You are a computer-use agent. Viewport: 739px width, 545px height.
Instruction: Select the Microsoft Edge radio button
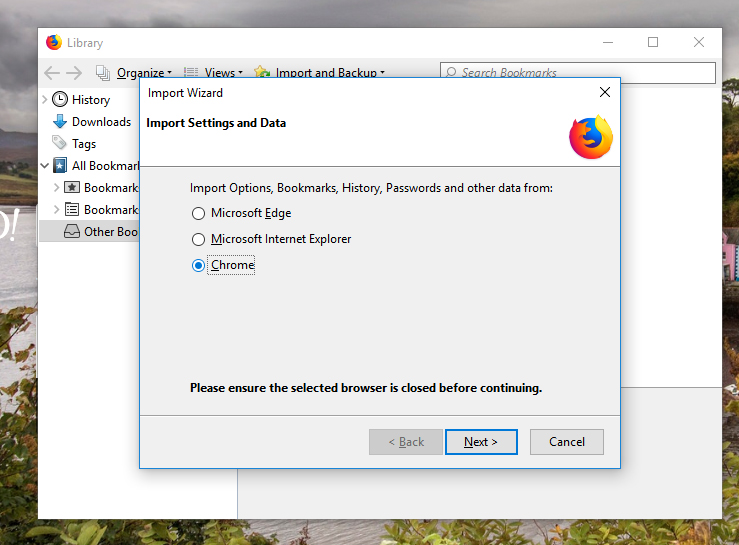pos(198,214)
